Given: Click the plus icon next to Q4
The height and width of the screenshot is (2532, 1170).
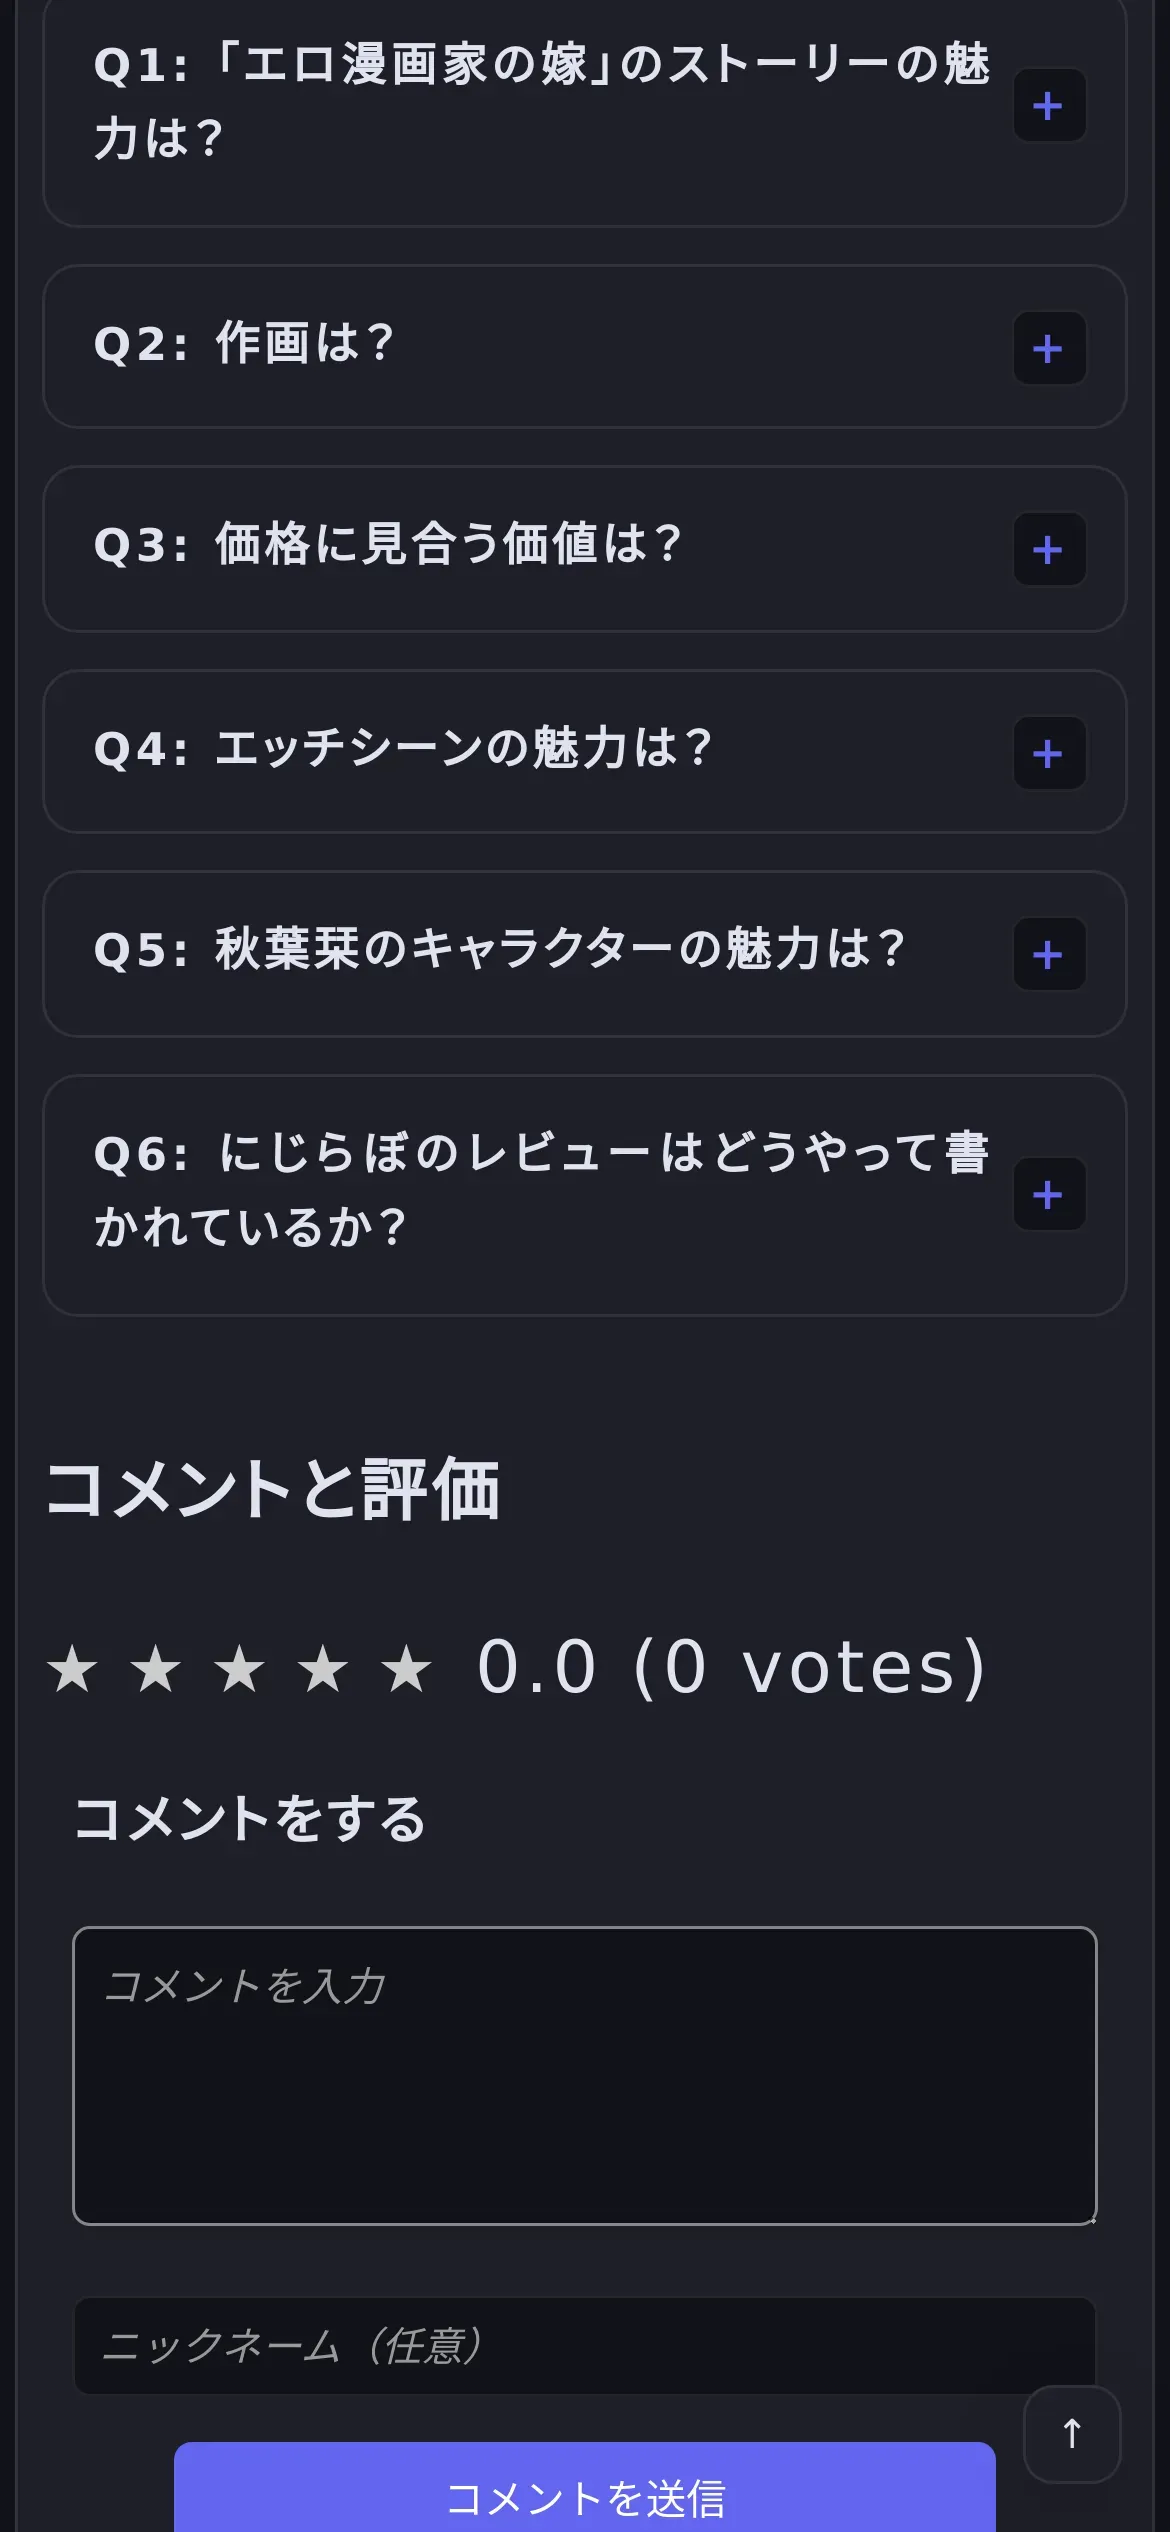Looking at the screenshot, I should pyautogui.click(x=1049, y=753).
